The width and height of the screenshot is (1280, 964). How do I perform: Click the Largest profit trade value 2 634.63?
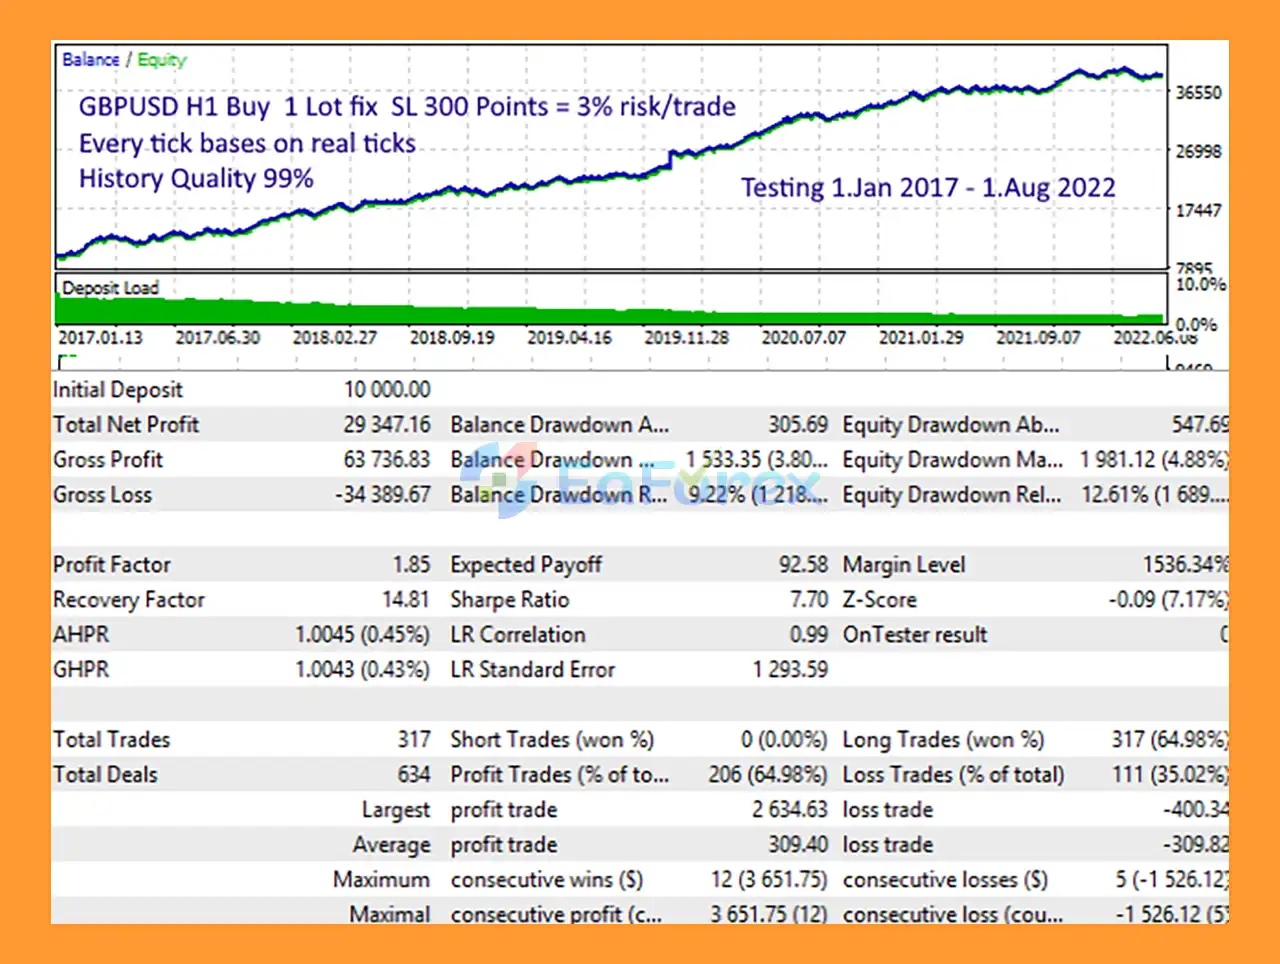point(790,810)
